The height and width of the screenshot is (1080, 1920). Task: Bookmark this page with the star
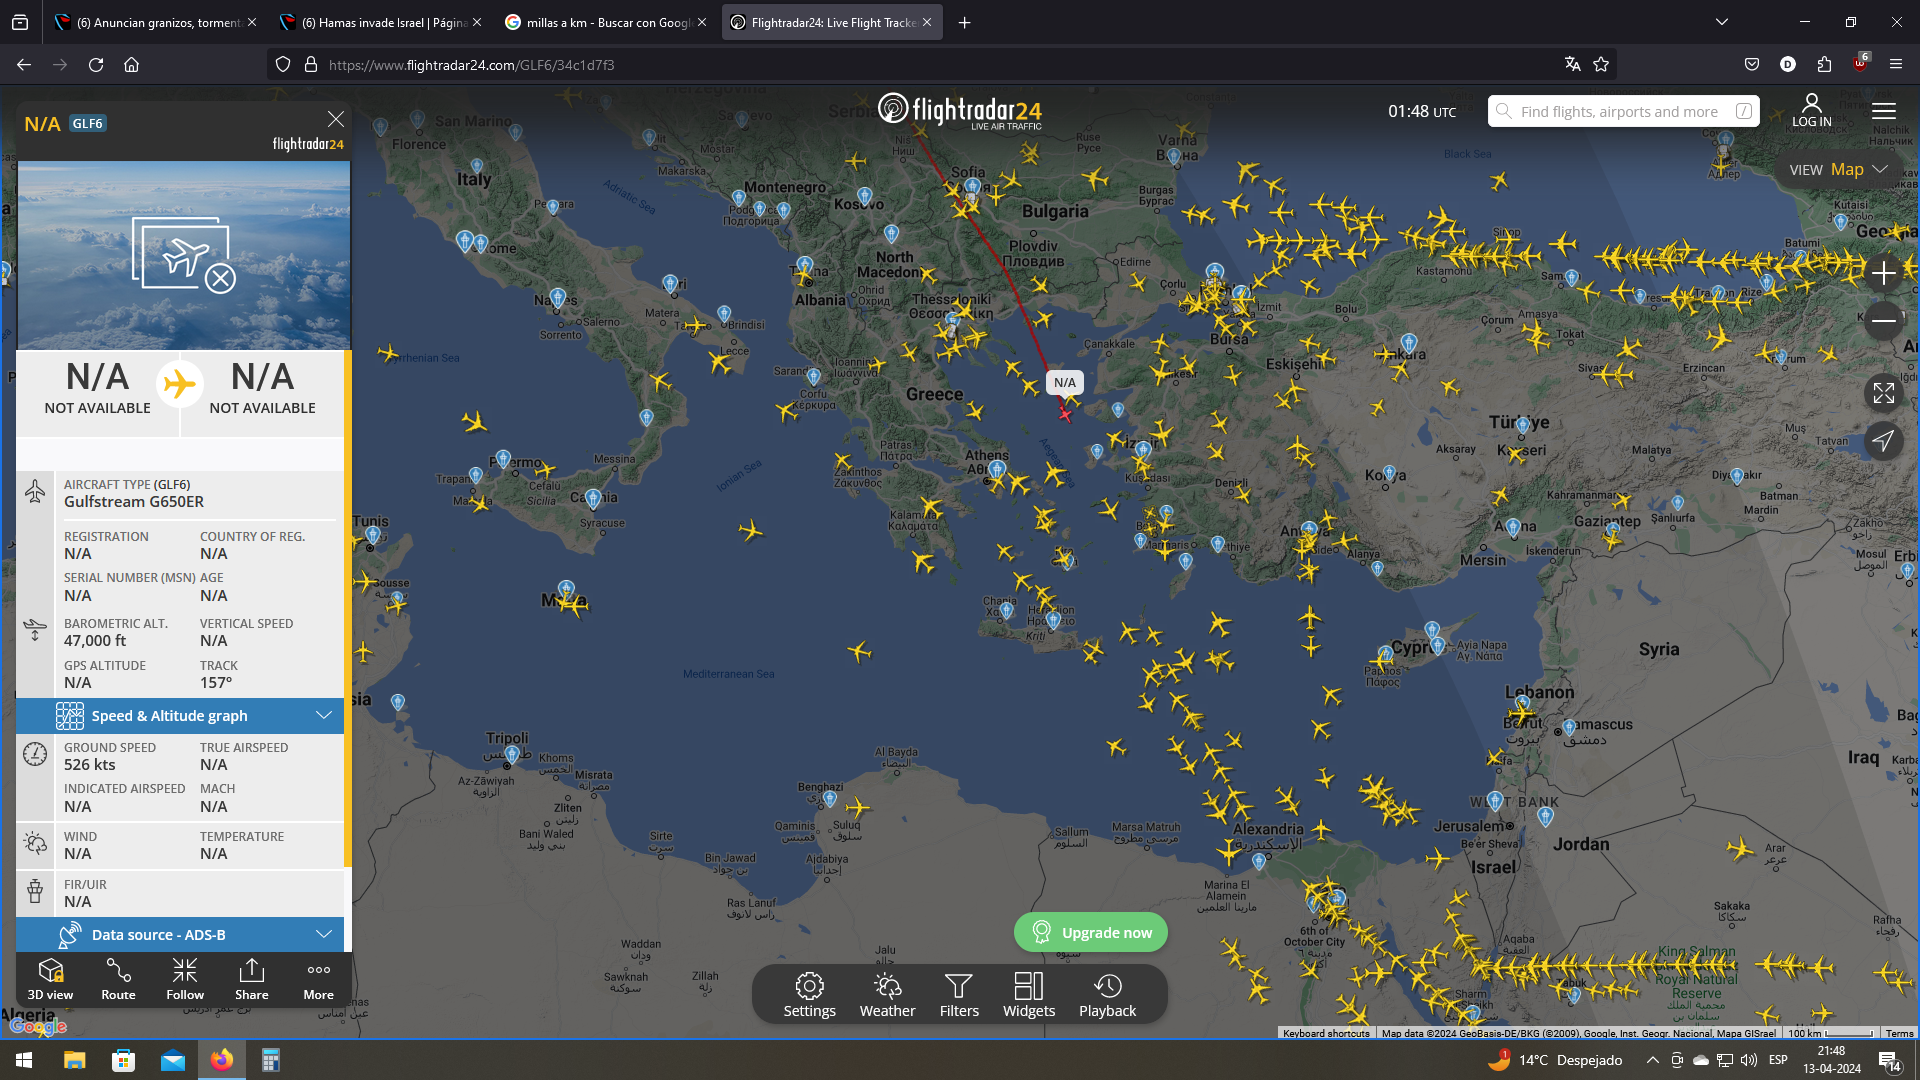(x=1601, y=65)
